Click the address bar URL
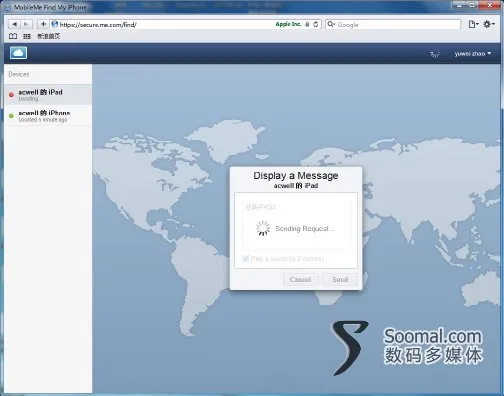 (98, 24)
